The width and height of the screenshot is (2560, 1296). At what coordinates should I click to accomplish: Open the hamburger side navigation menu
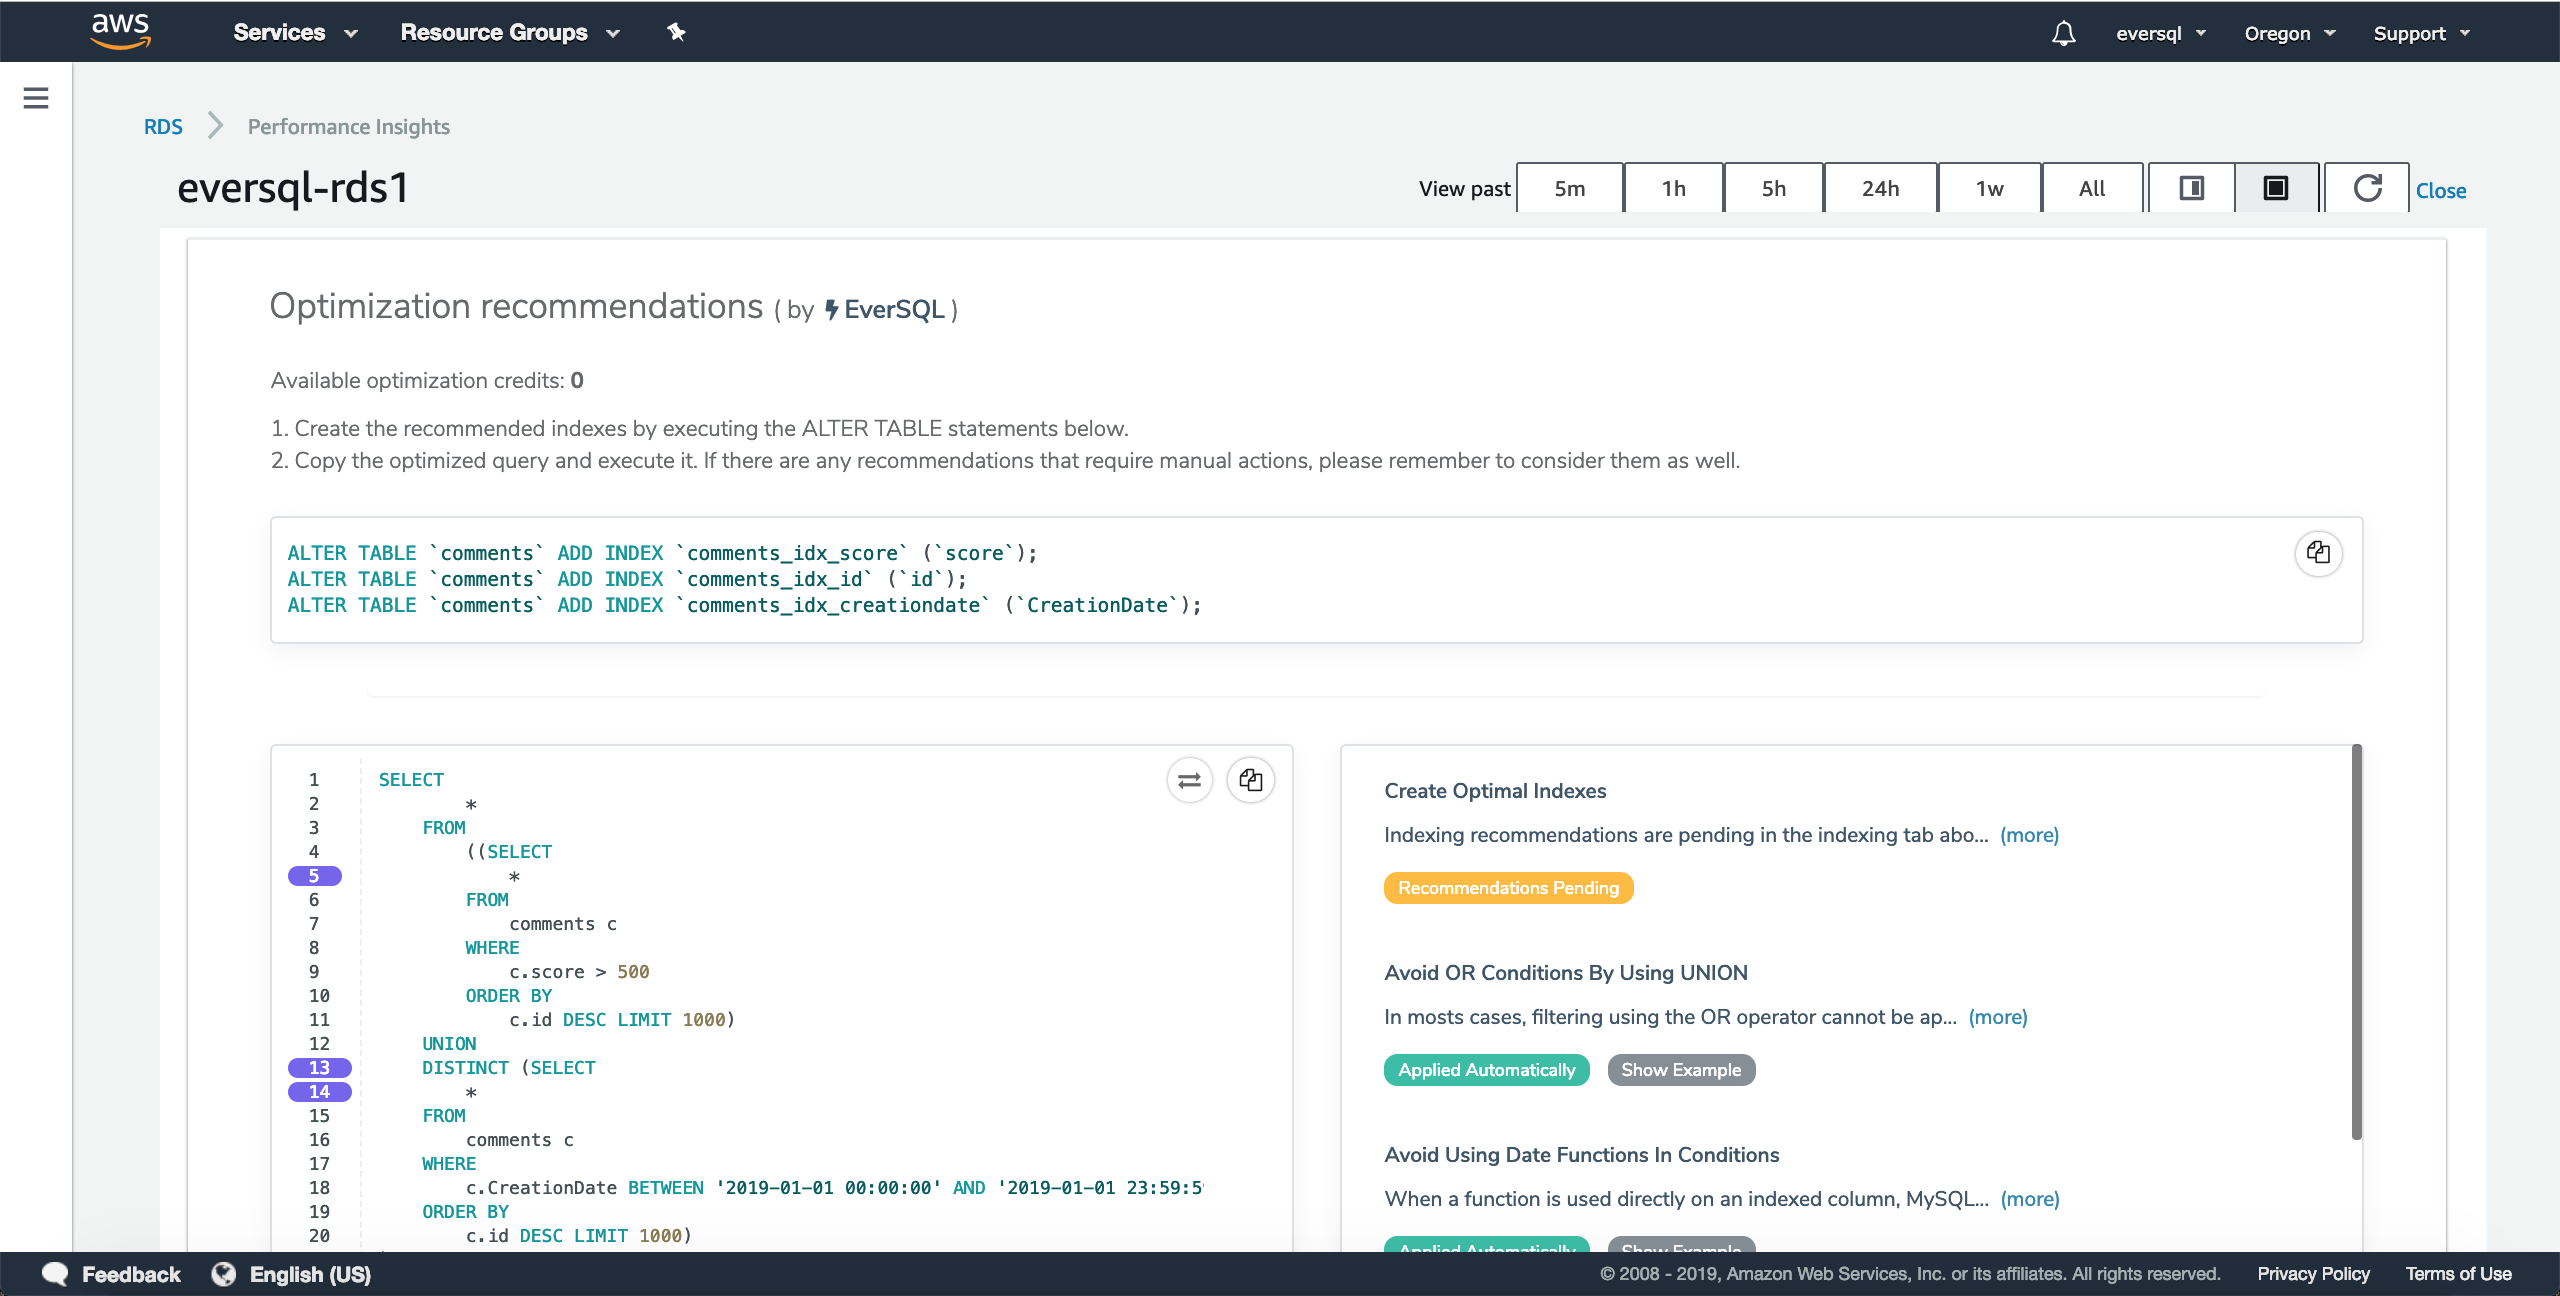tap(36, 98)
